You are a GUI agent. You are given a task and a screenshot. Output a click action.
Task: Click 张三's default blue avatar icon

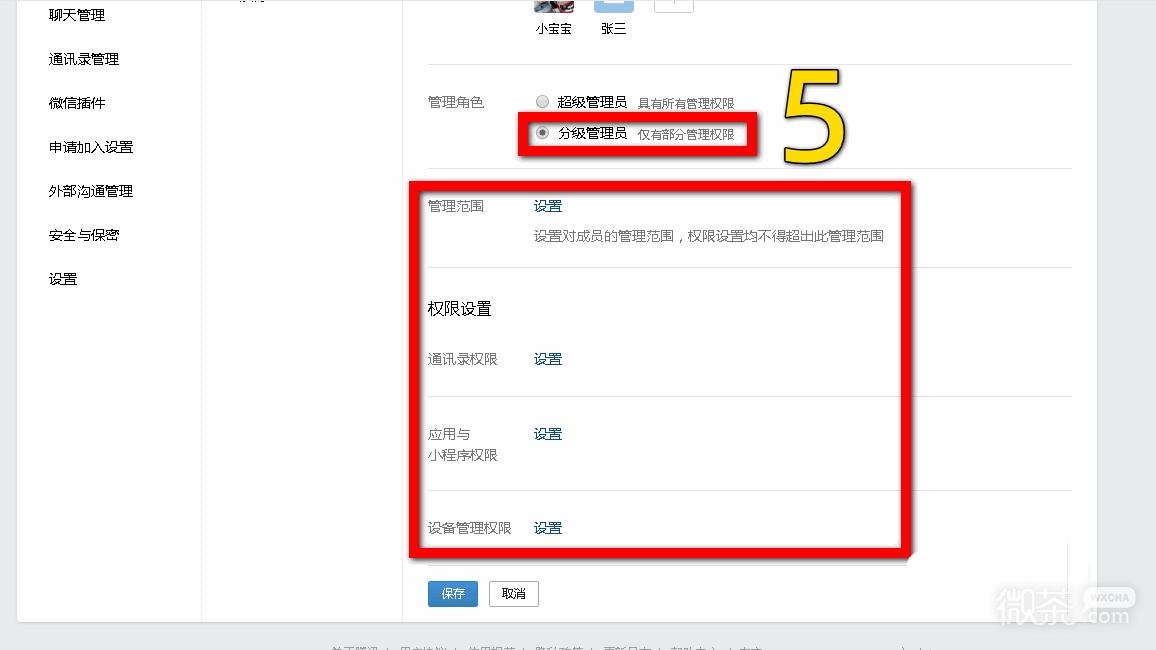(613, 4)
